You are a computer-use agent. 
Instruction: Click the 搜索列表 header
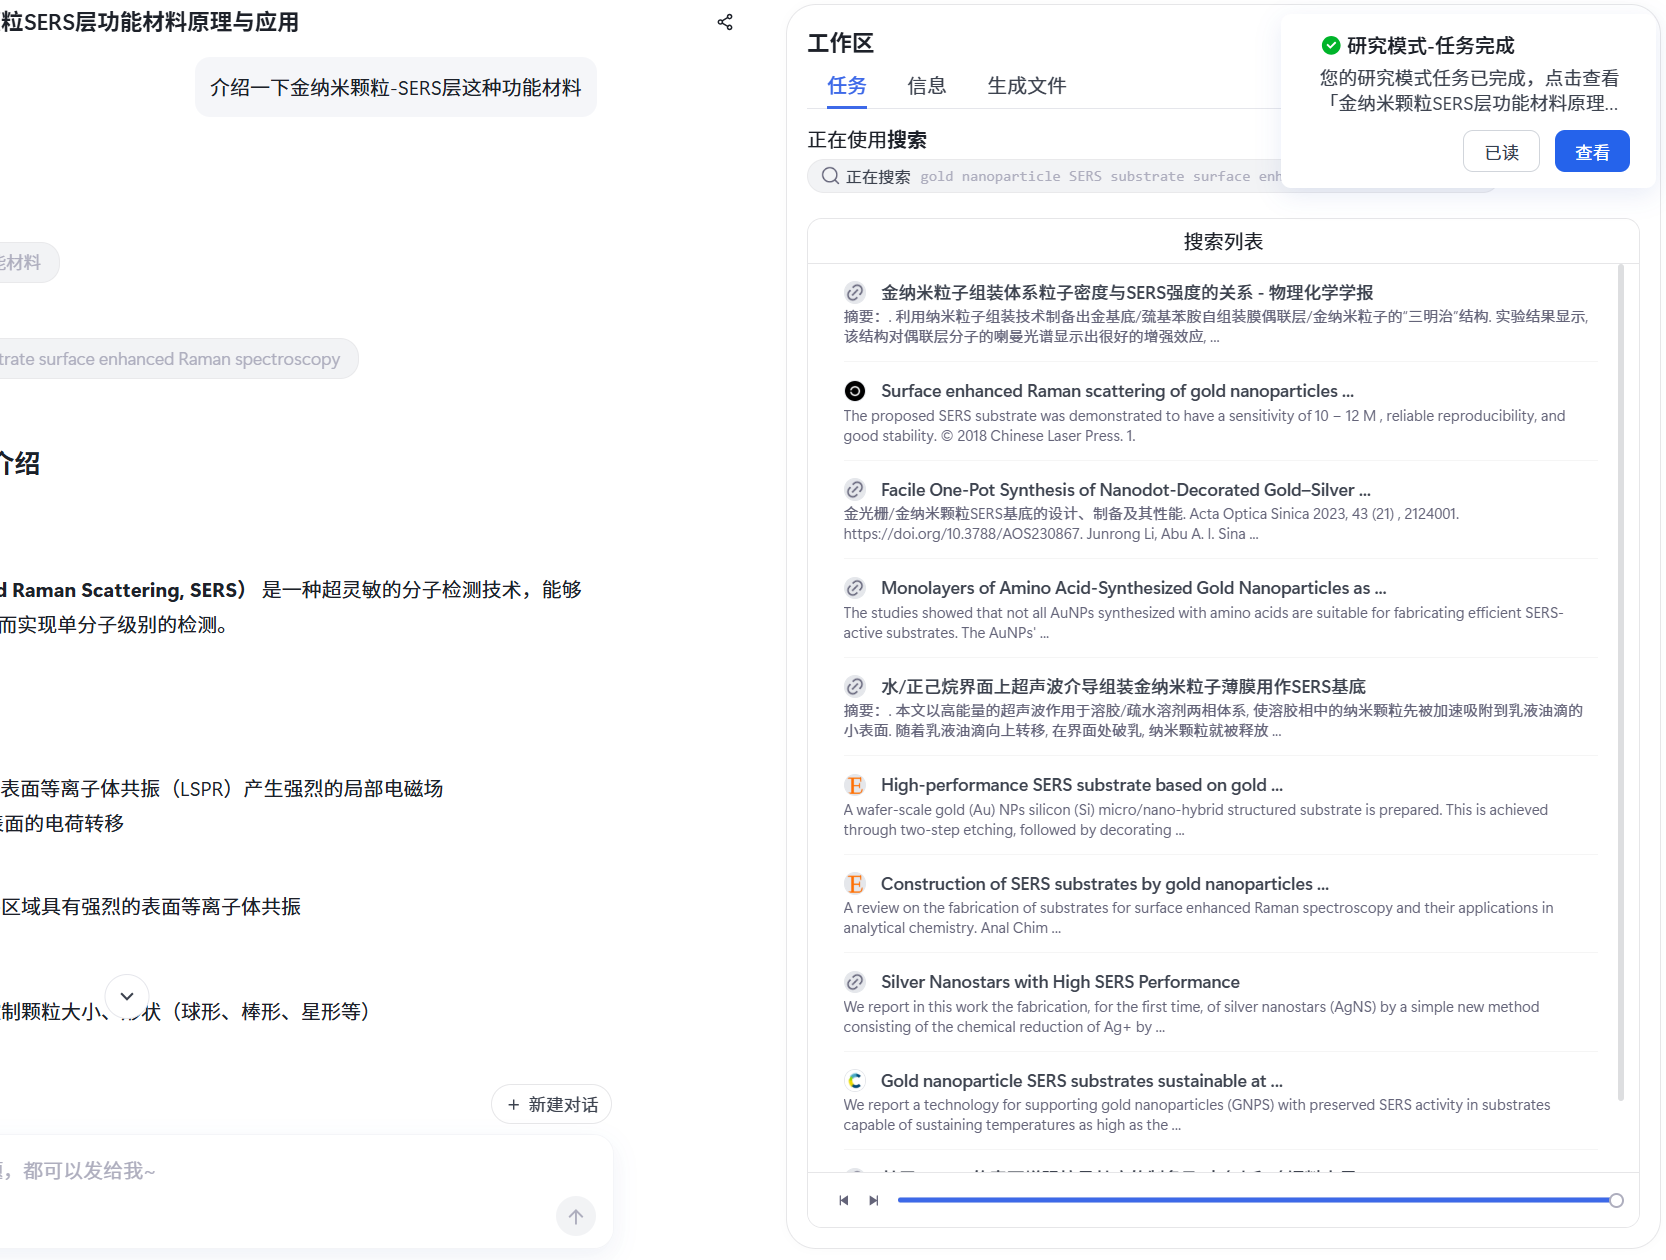click(x=1223, y=241)
